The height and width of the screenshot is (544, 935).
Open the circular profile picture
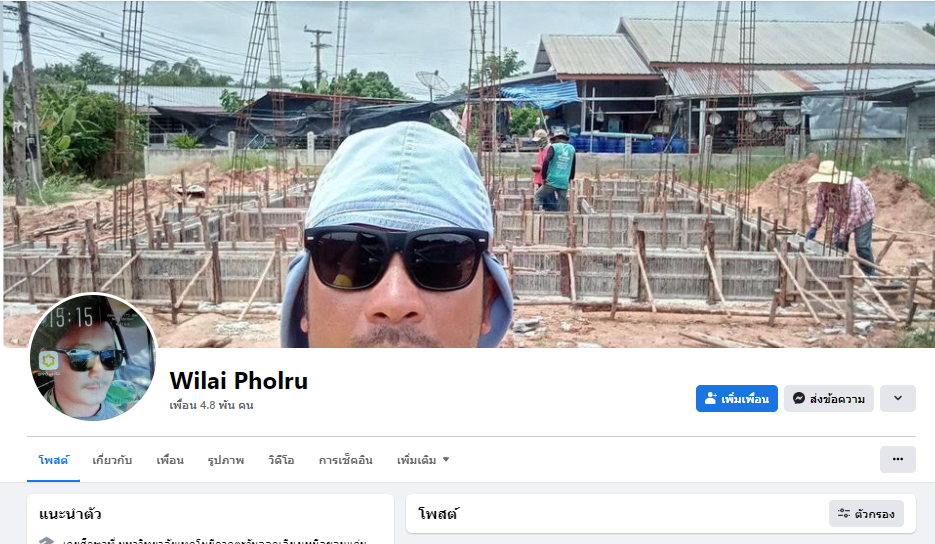tap(92, 357)
